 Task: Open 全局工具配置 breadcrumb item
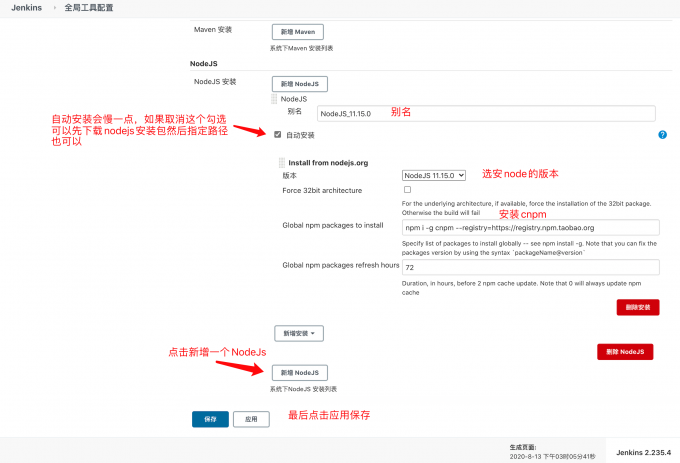[x=89, y=8]
